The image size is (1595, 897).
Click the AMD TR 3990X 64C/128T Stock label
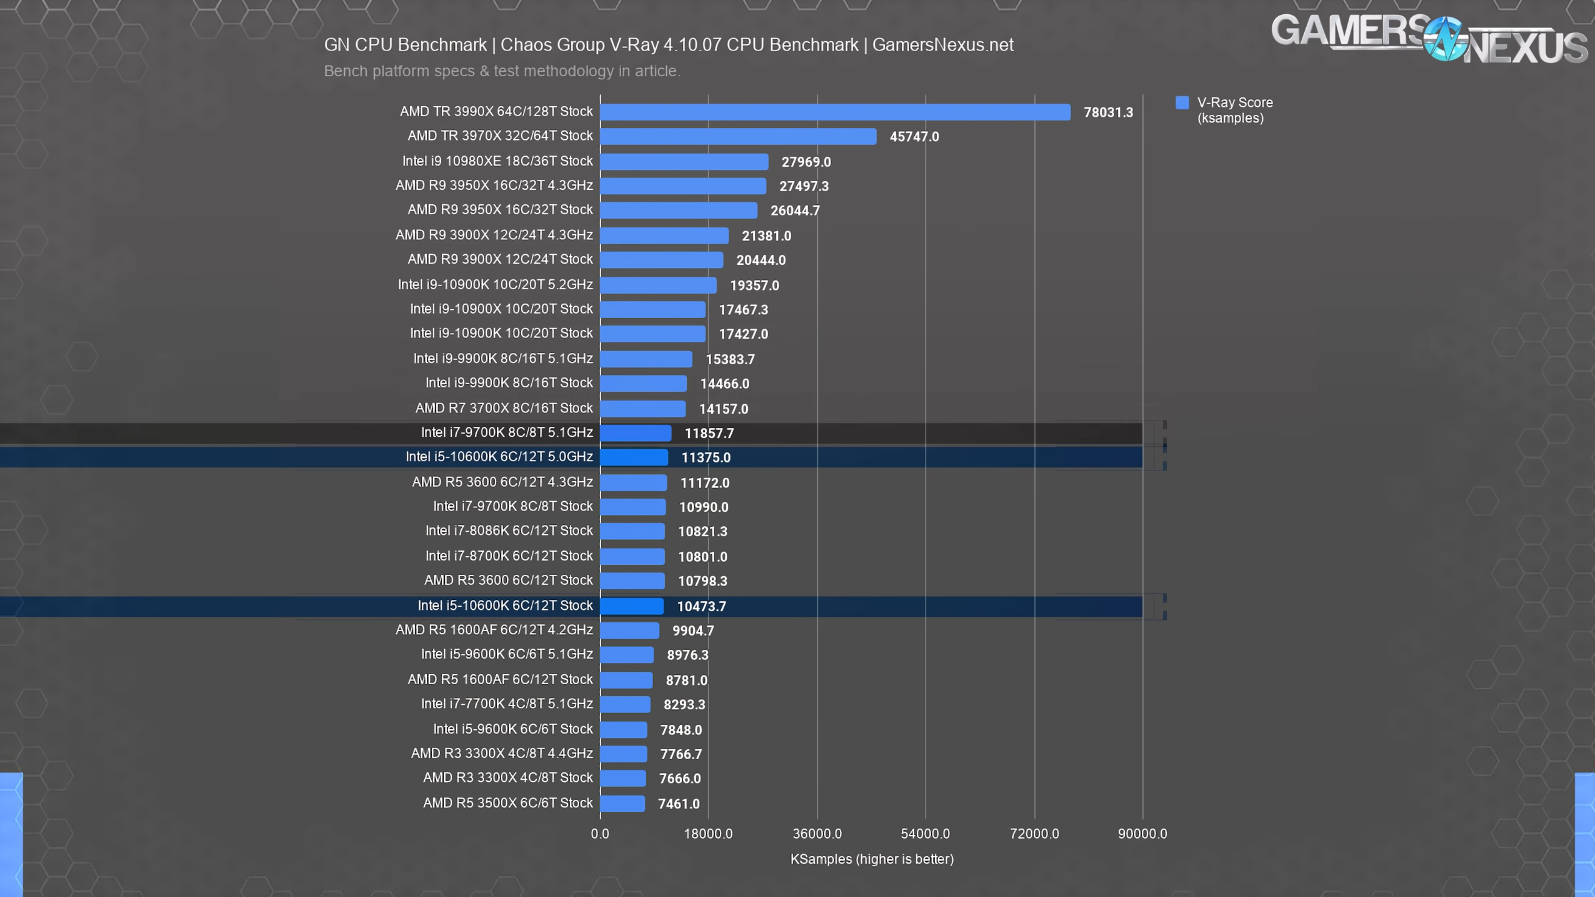click(496, 111)
